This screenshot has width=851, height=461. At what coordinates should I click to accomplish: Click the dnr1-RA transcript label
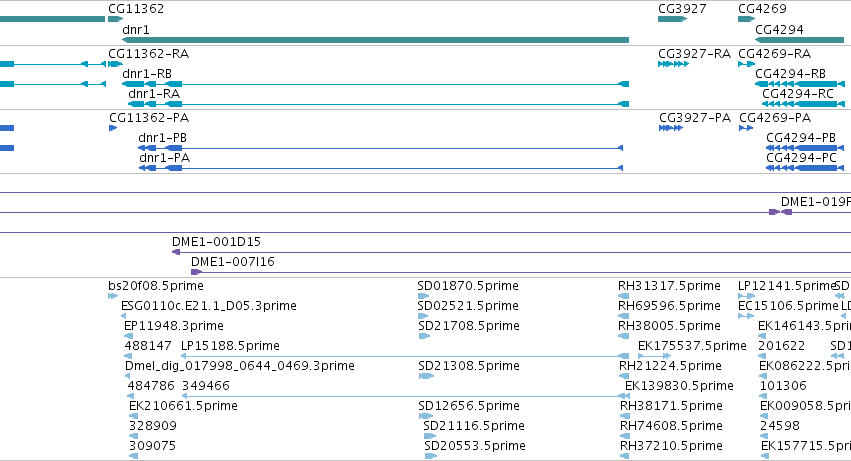coord(154,93)
